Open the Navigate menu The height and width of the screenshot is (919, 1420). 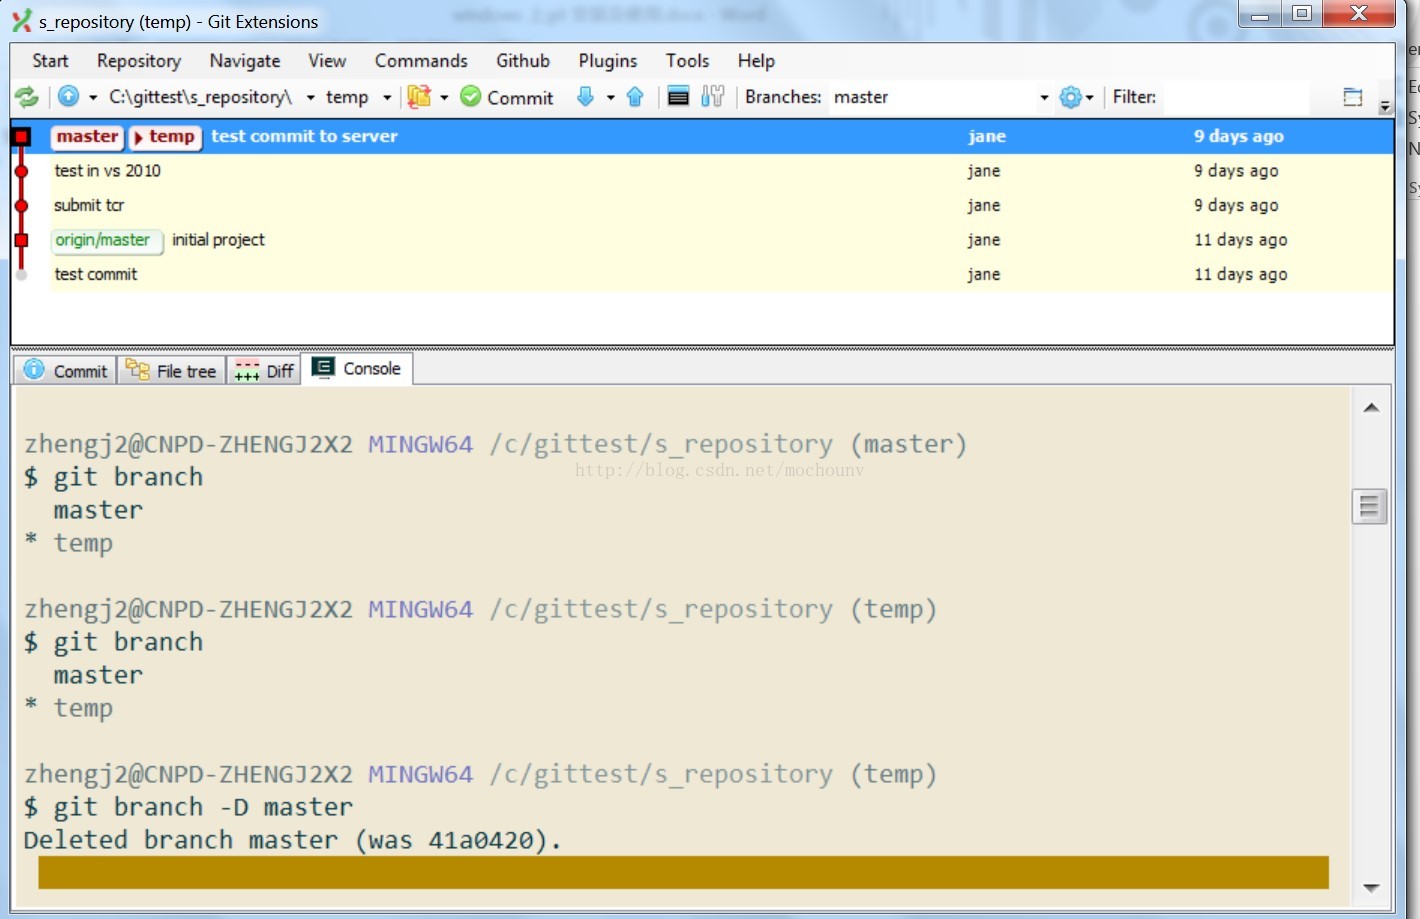[x=245, y=61]
